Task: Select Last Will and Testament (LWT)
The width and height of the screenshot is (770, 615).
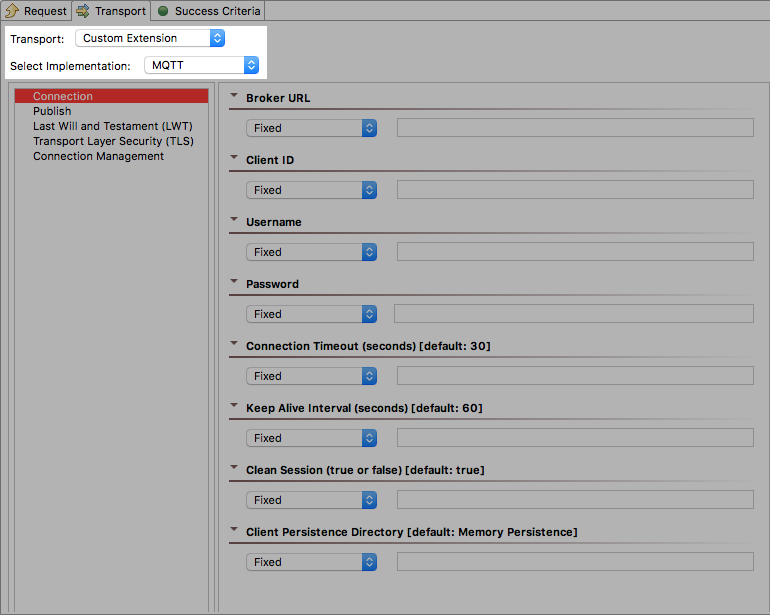Action: [x=111, y=126]
